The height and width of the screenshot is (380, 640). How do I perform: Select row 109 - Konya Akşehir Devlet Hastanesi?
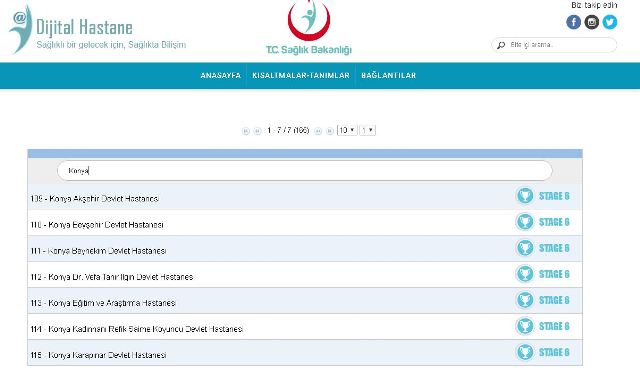pyautogui.click(x=304, y=197)
